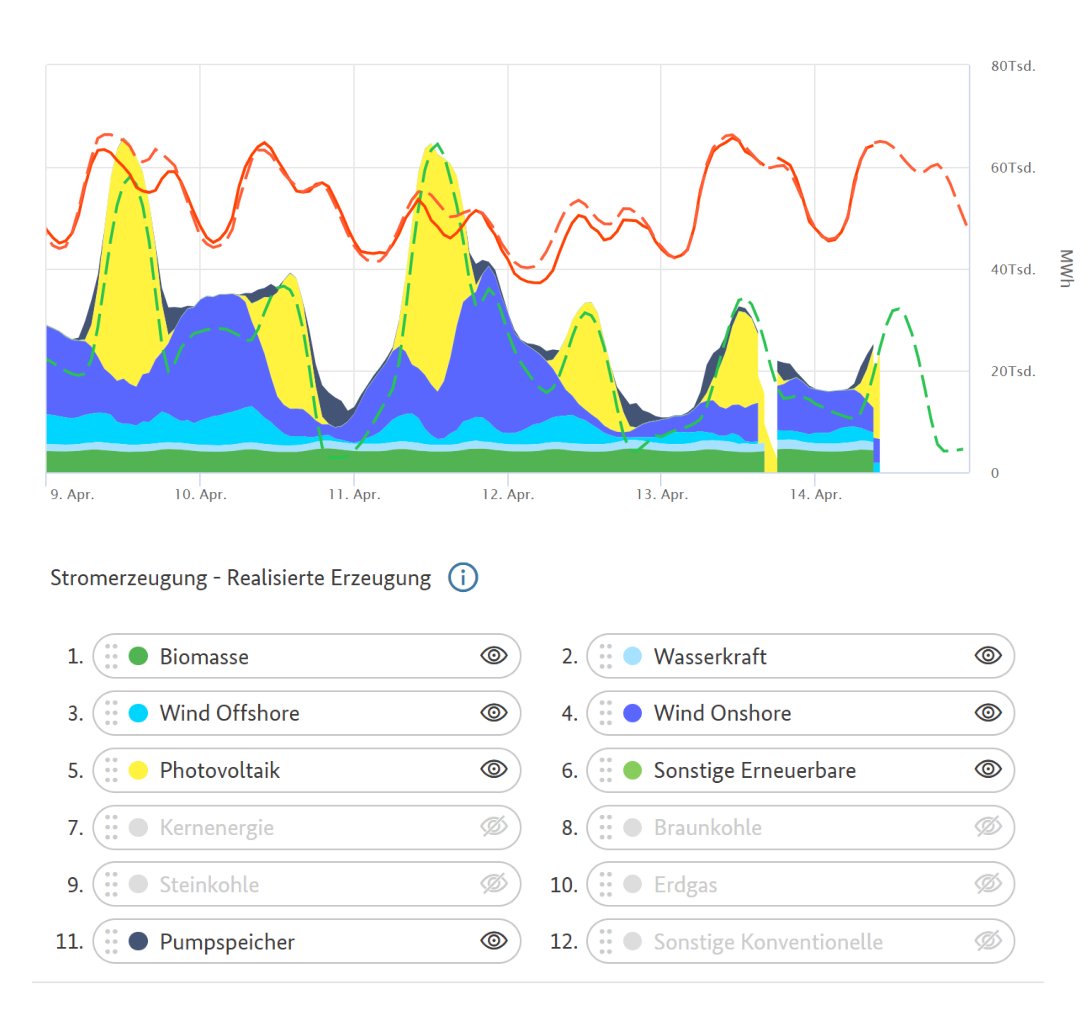Select the greyed Steinkohle legend label
Image resolution: width=1092 pixels, height=1022 pixels.
click(209, 885)
